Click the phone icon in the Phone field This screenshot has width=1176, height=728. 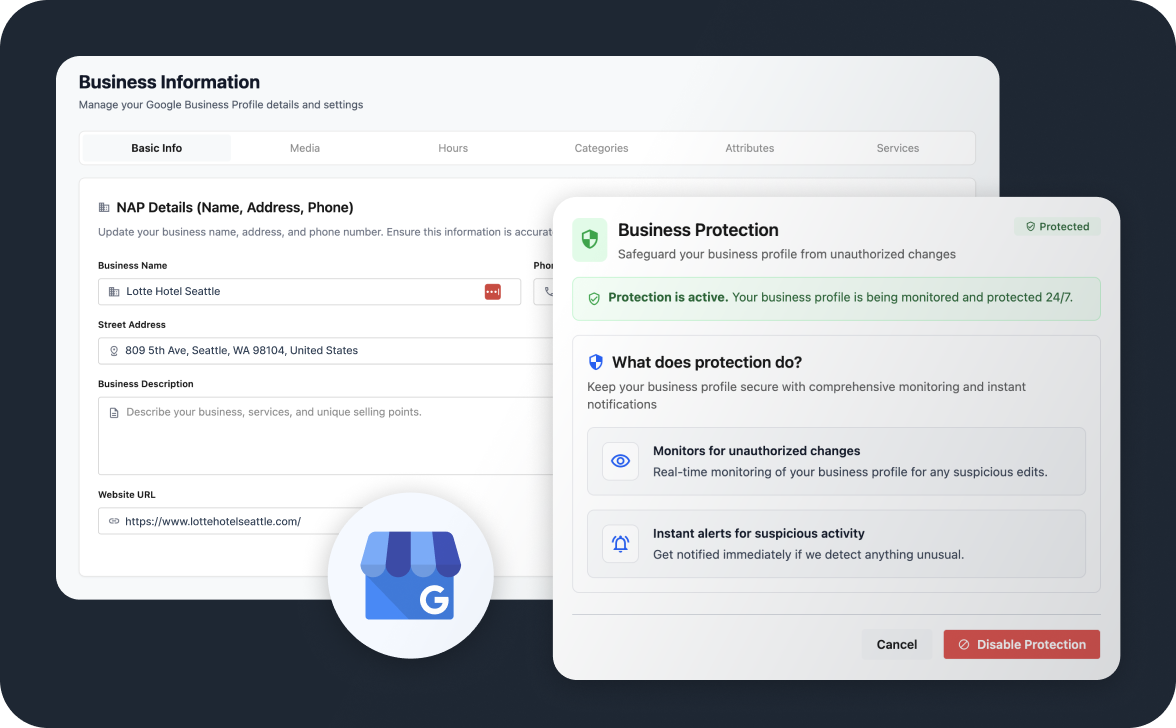(547, 291)
